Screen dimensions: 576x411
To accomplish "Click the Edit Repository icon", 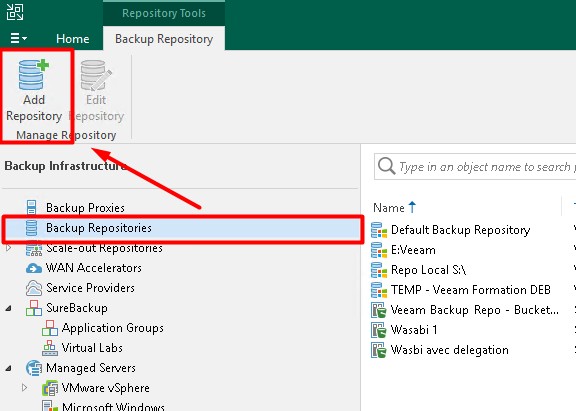I will [x=96, y=75].
